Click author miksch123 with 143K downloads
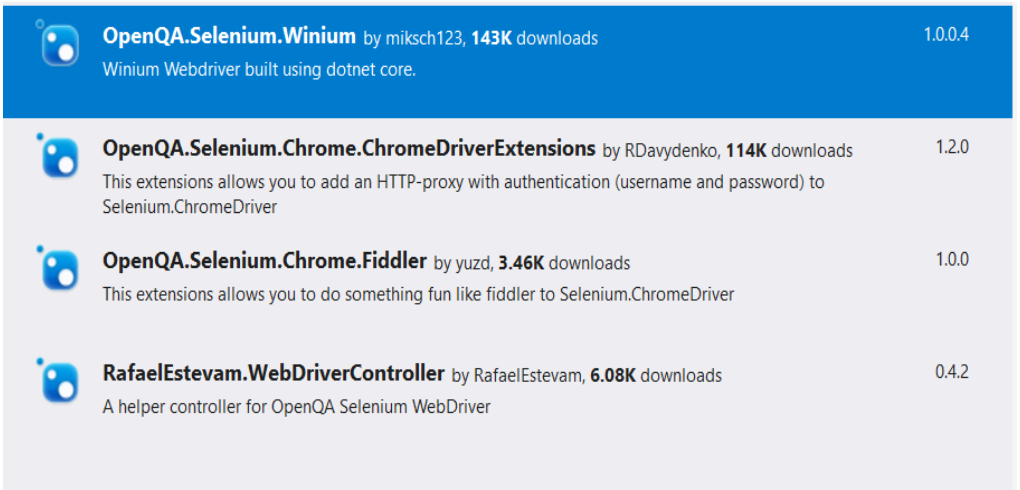Image resolution: width=1020 pixels, height=490 pixels. (480, 39)
